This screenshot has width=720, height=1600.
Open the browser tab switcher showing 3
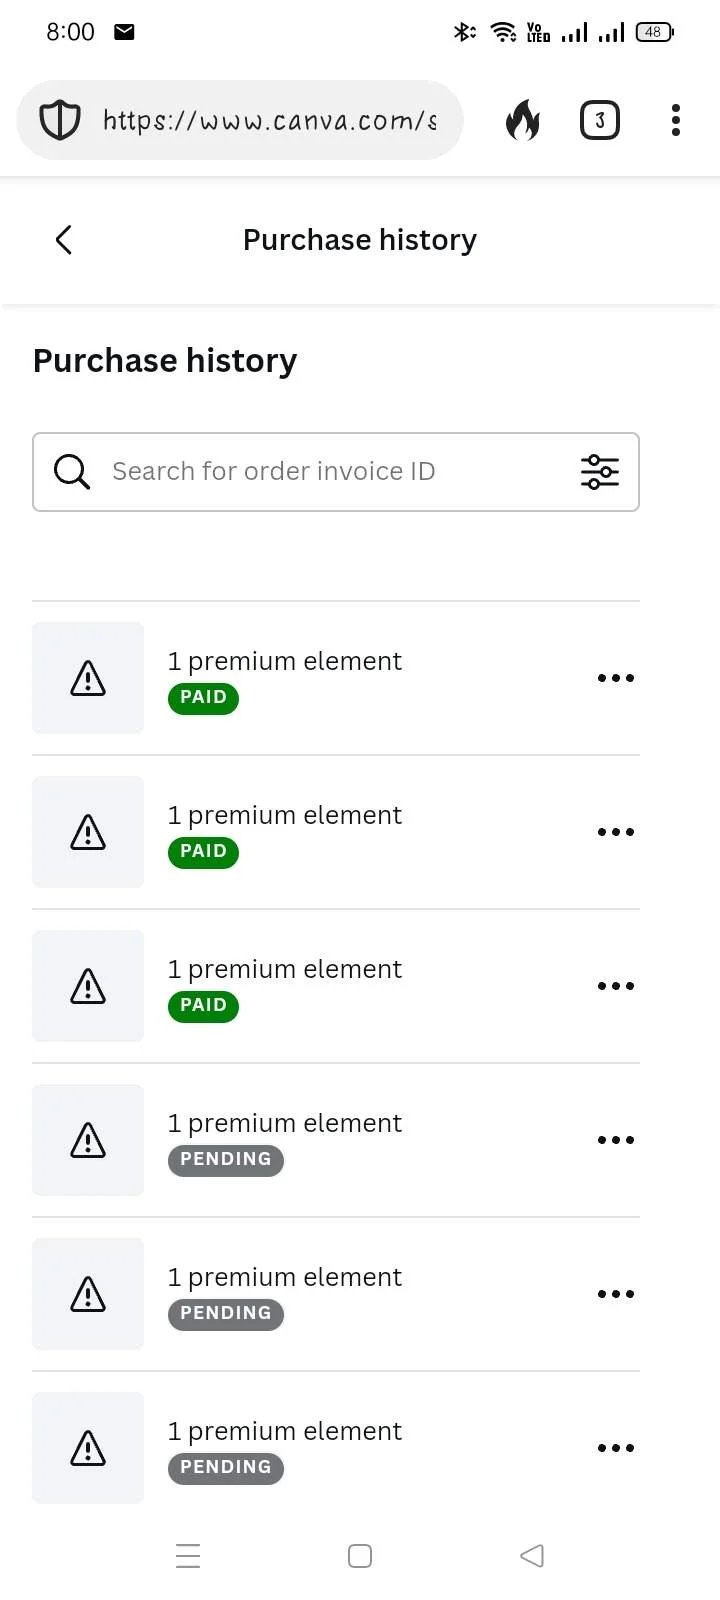600,120
